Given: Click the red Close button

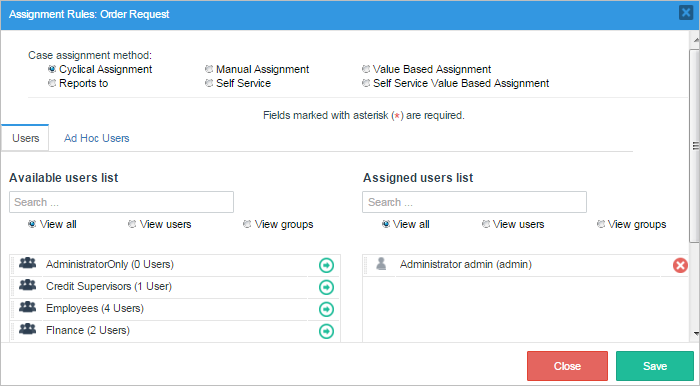Looking at the screenshot, I should [567, 366].
